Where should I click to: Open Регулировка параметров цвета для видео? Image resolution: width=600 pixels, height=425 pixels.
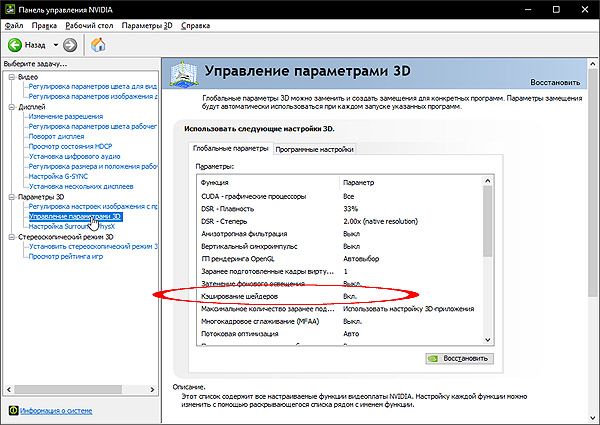[93, 86]
